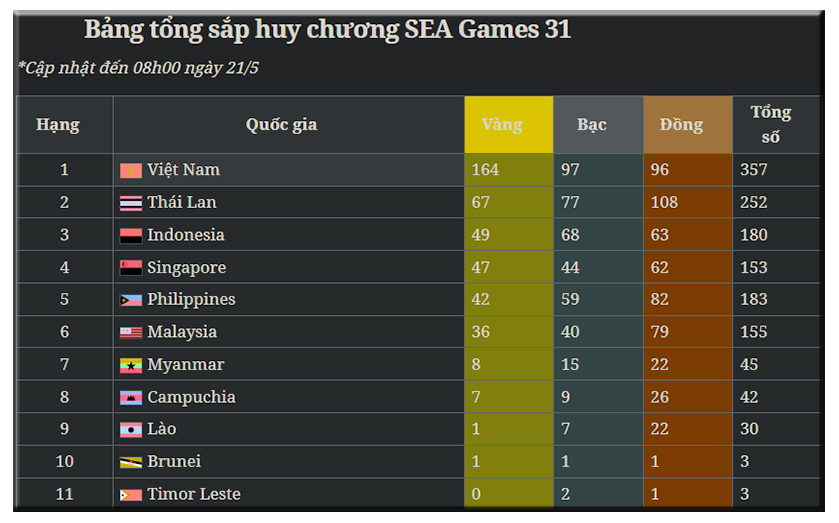Select the brown Đồng column header

click(682, 125)
